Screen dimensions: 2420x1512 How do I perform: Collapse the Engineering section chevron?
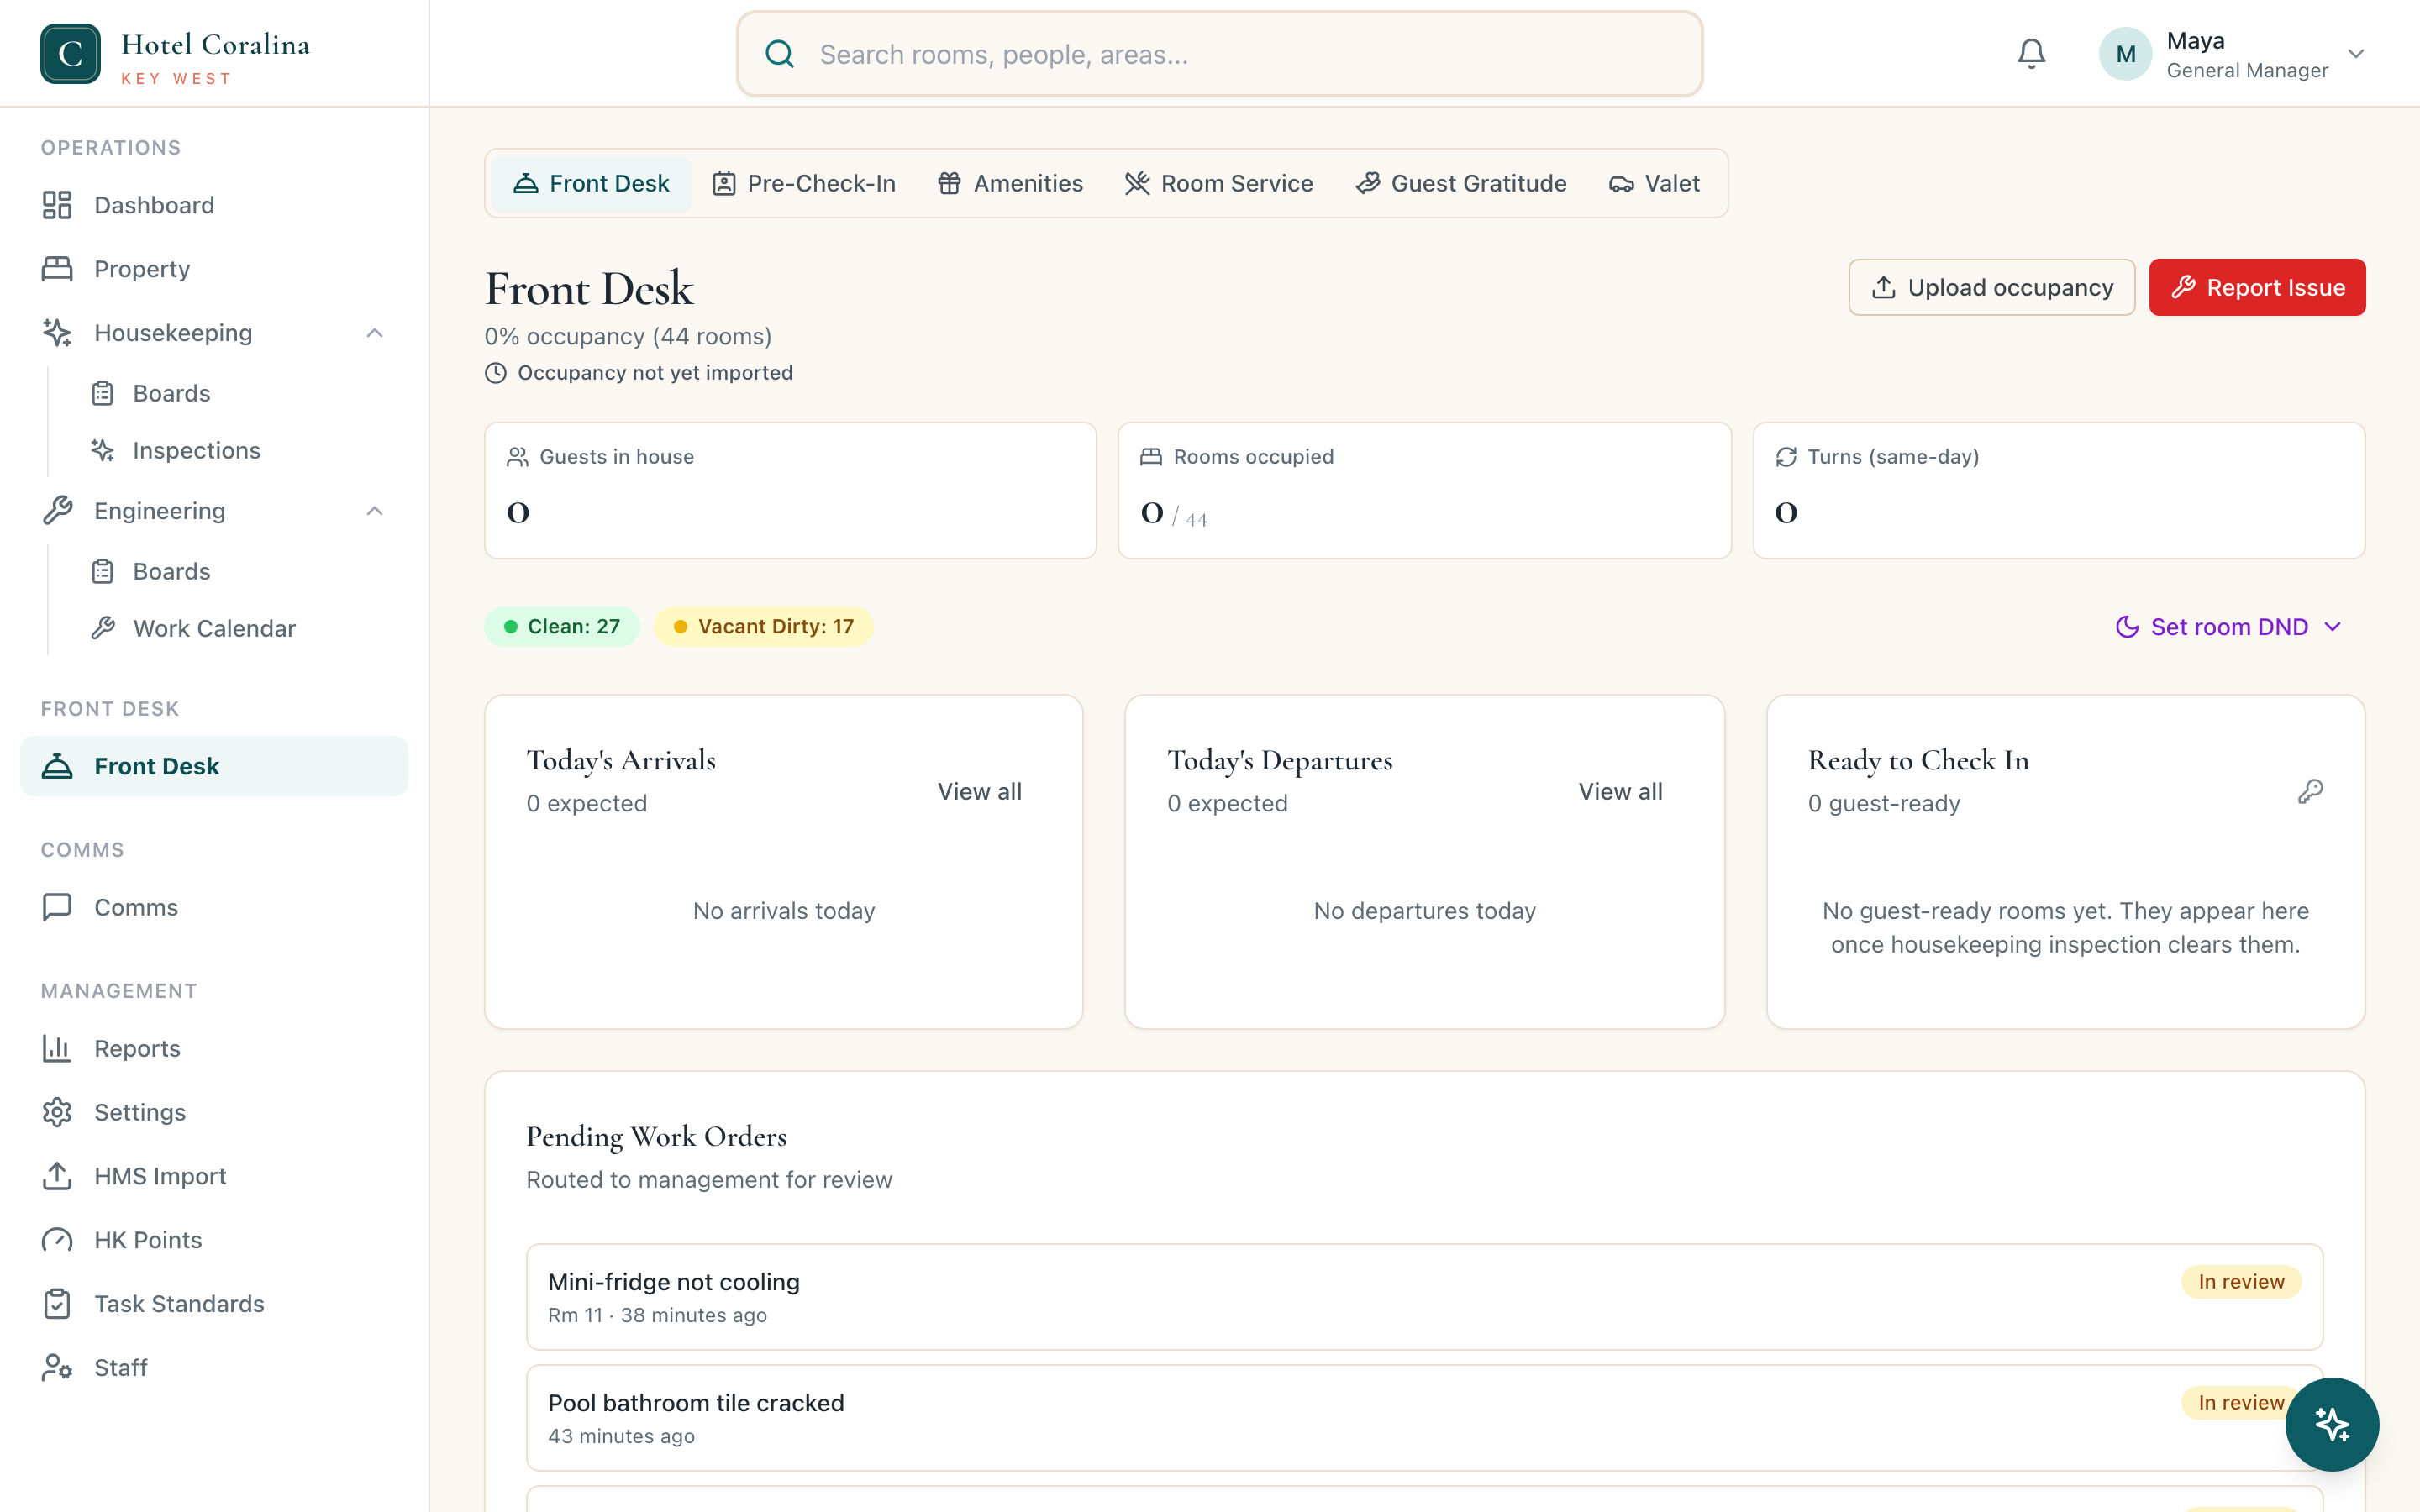375,511
